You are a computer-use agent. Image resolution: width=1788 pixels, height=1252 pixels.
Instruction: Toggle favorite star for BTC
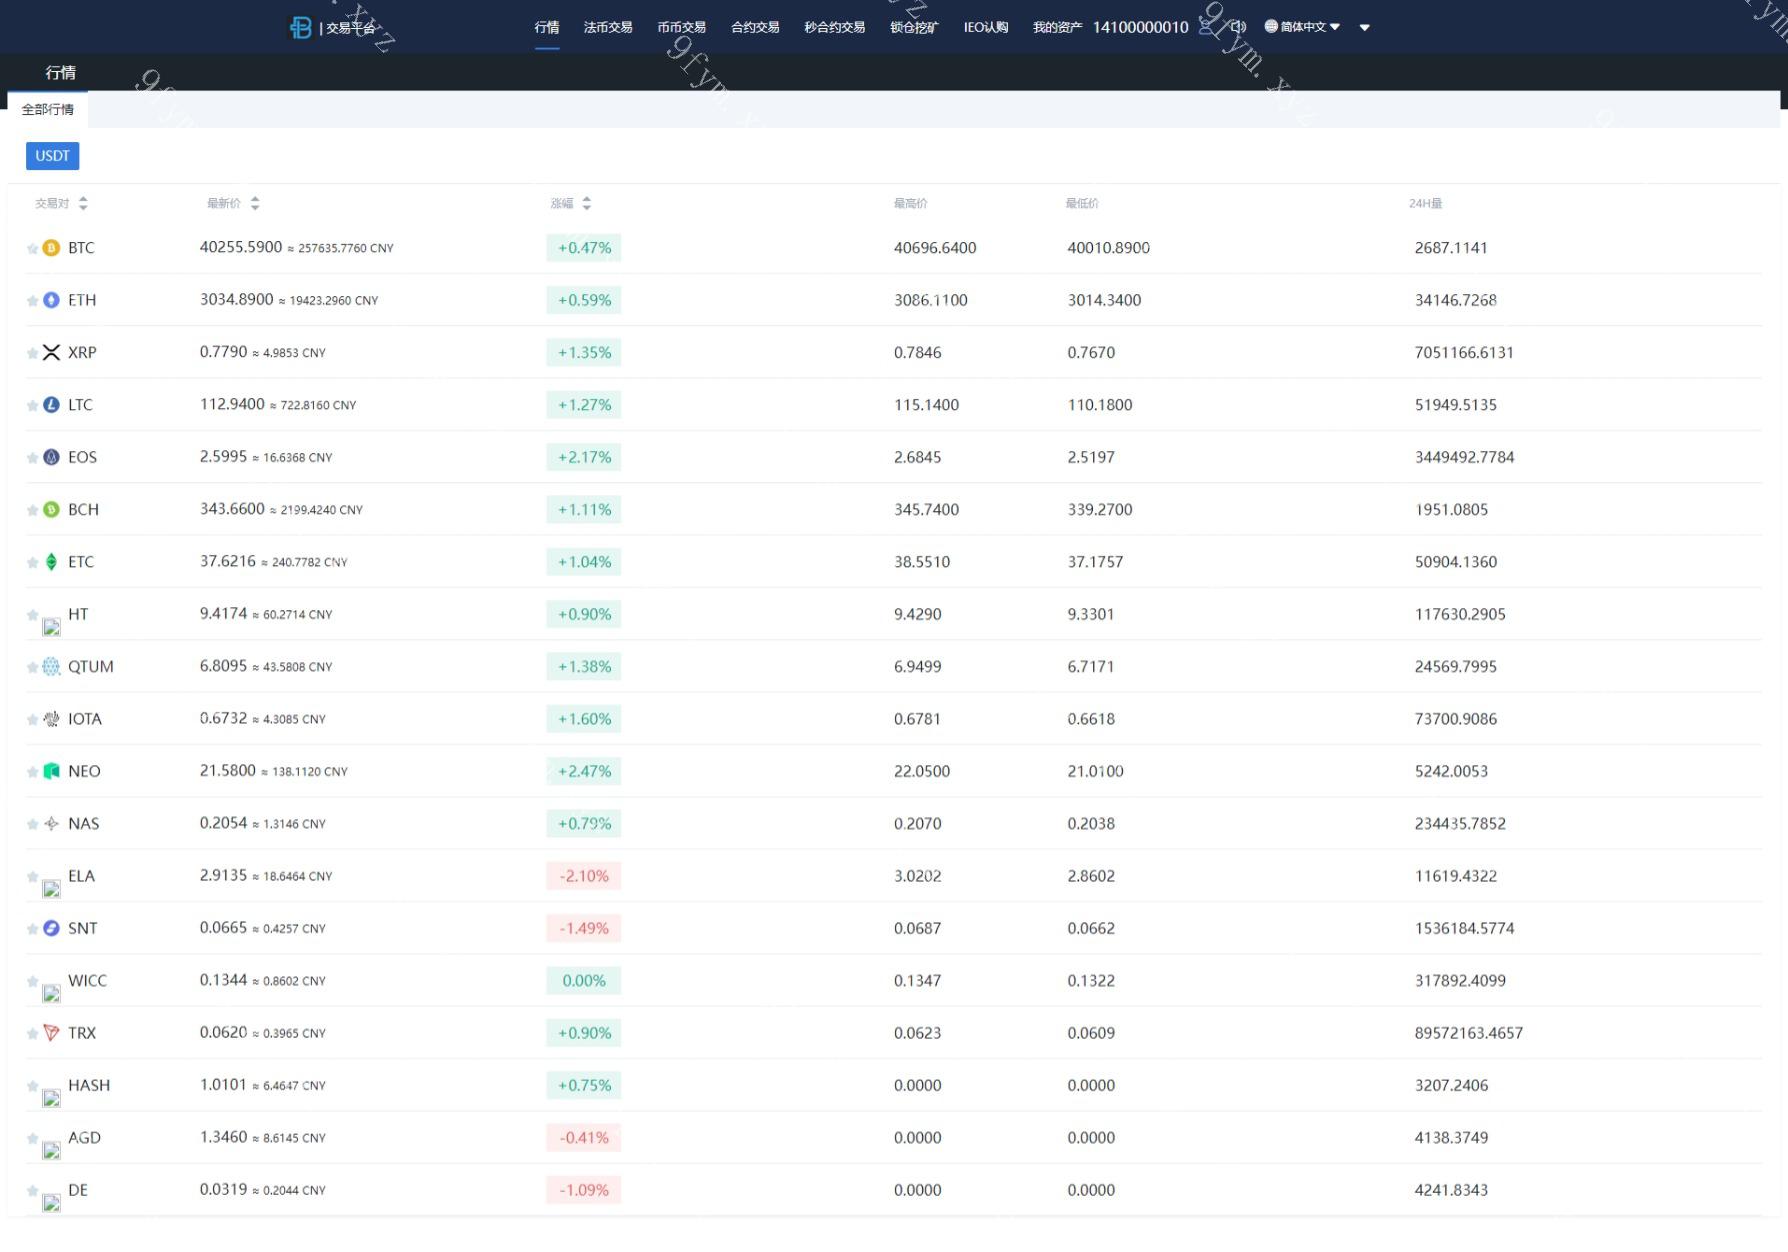coord(32,248)
